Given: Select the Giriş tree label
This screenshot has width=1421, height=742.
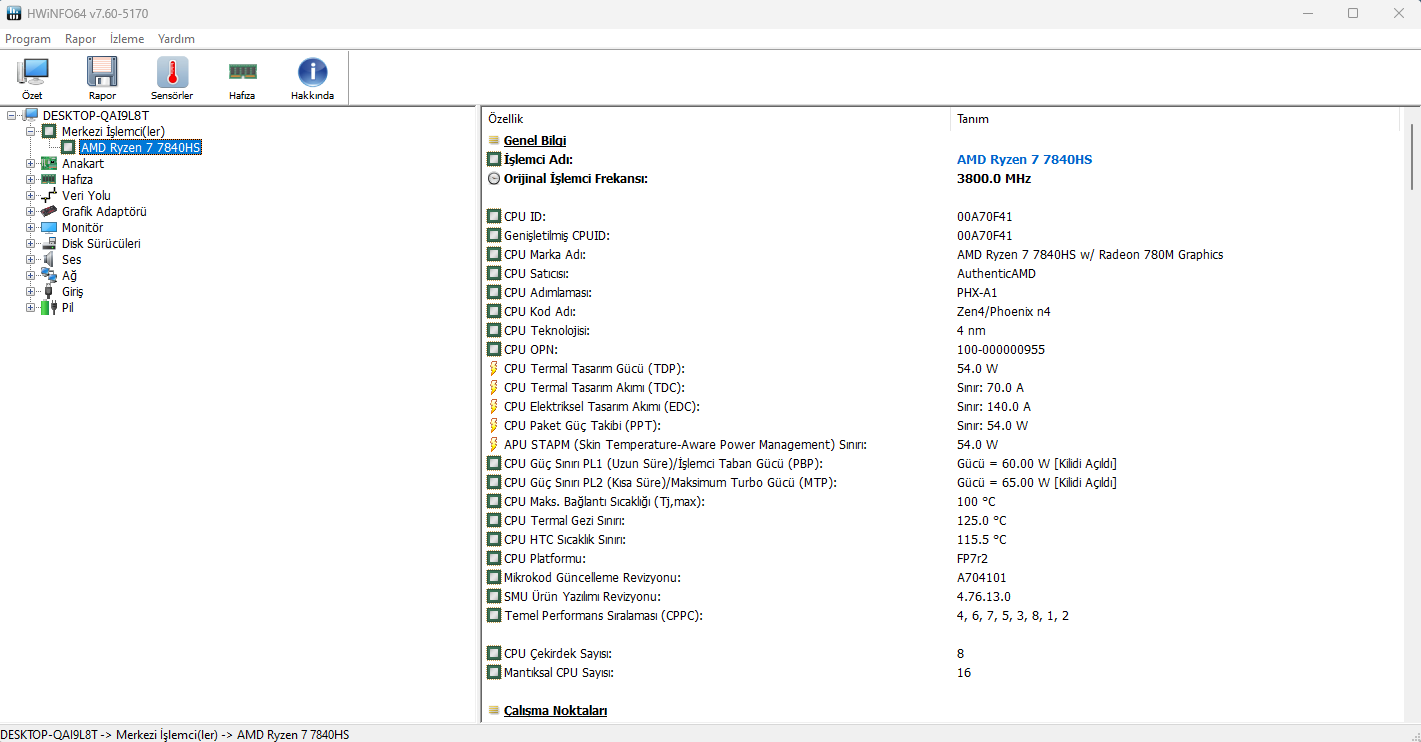Looking at the screenshot, I should pyautogui.click(x=73, y=291).
